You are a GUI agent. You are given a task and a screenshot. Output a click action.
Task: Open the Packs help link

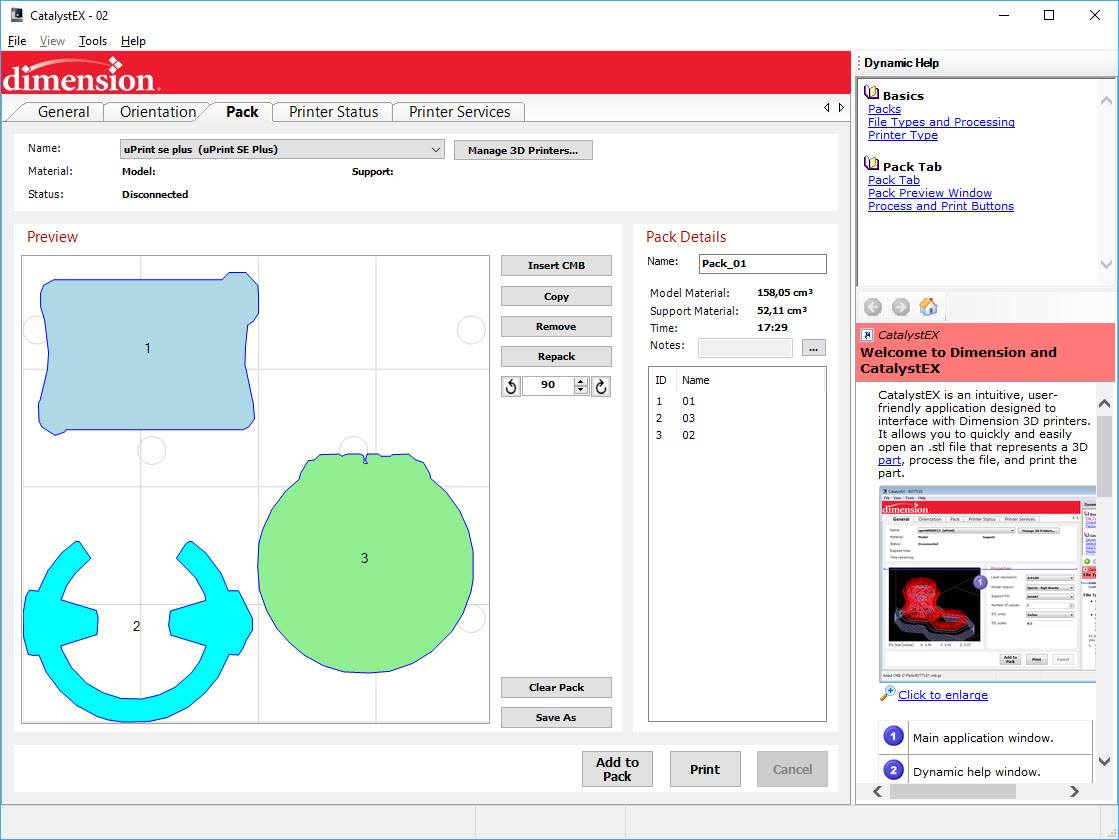point(884,109)
